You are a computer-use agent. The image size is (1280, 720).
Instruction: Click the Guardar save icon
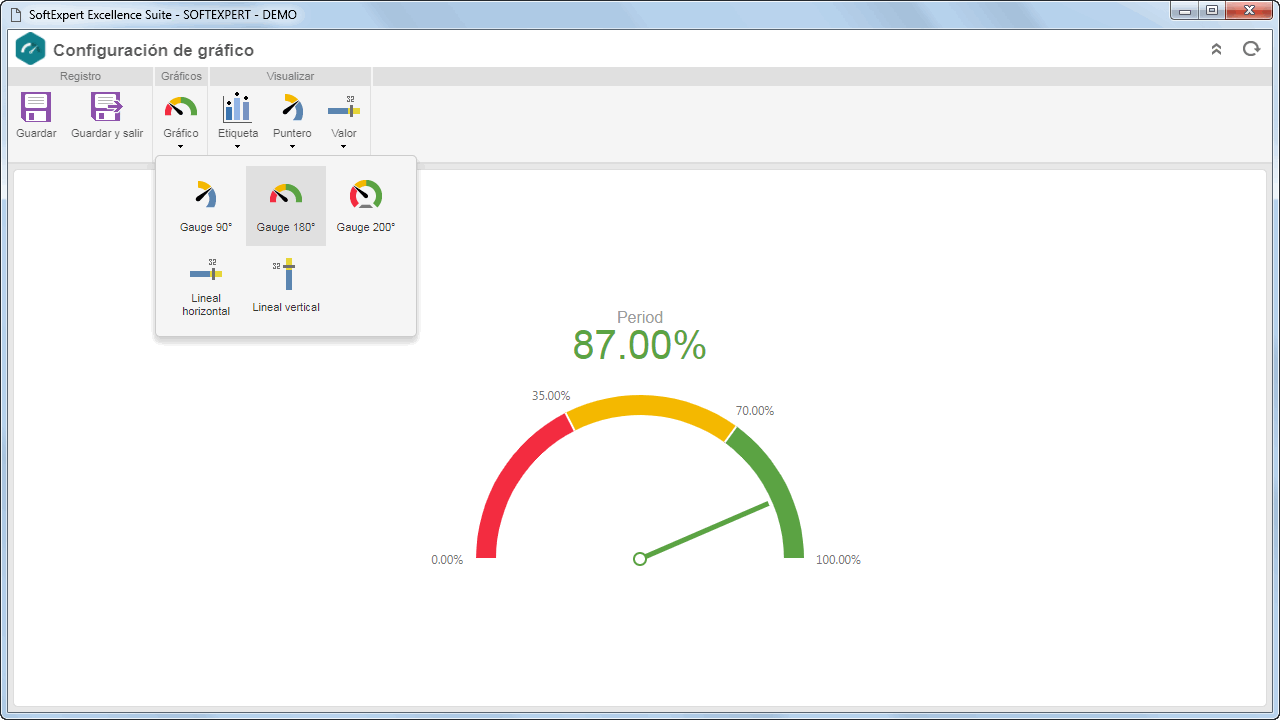point(36,107)
